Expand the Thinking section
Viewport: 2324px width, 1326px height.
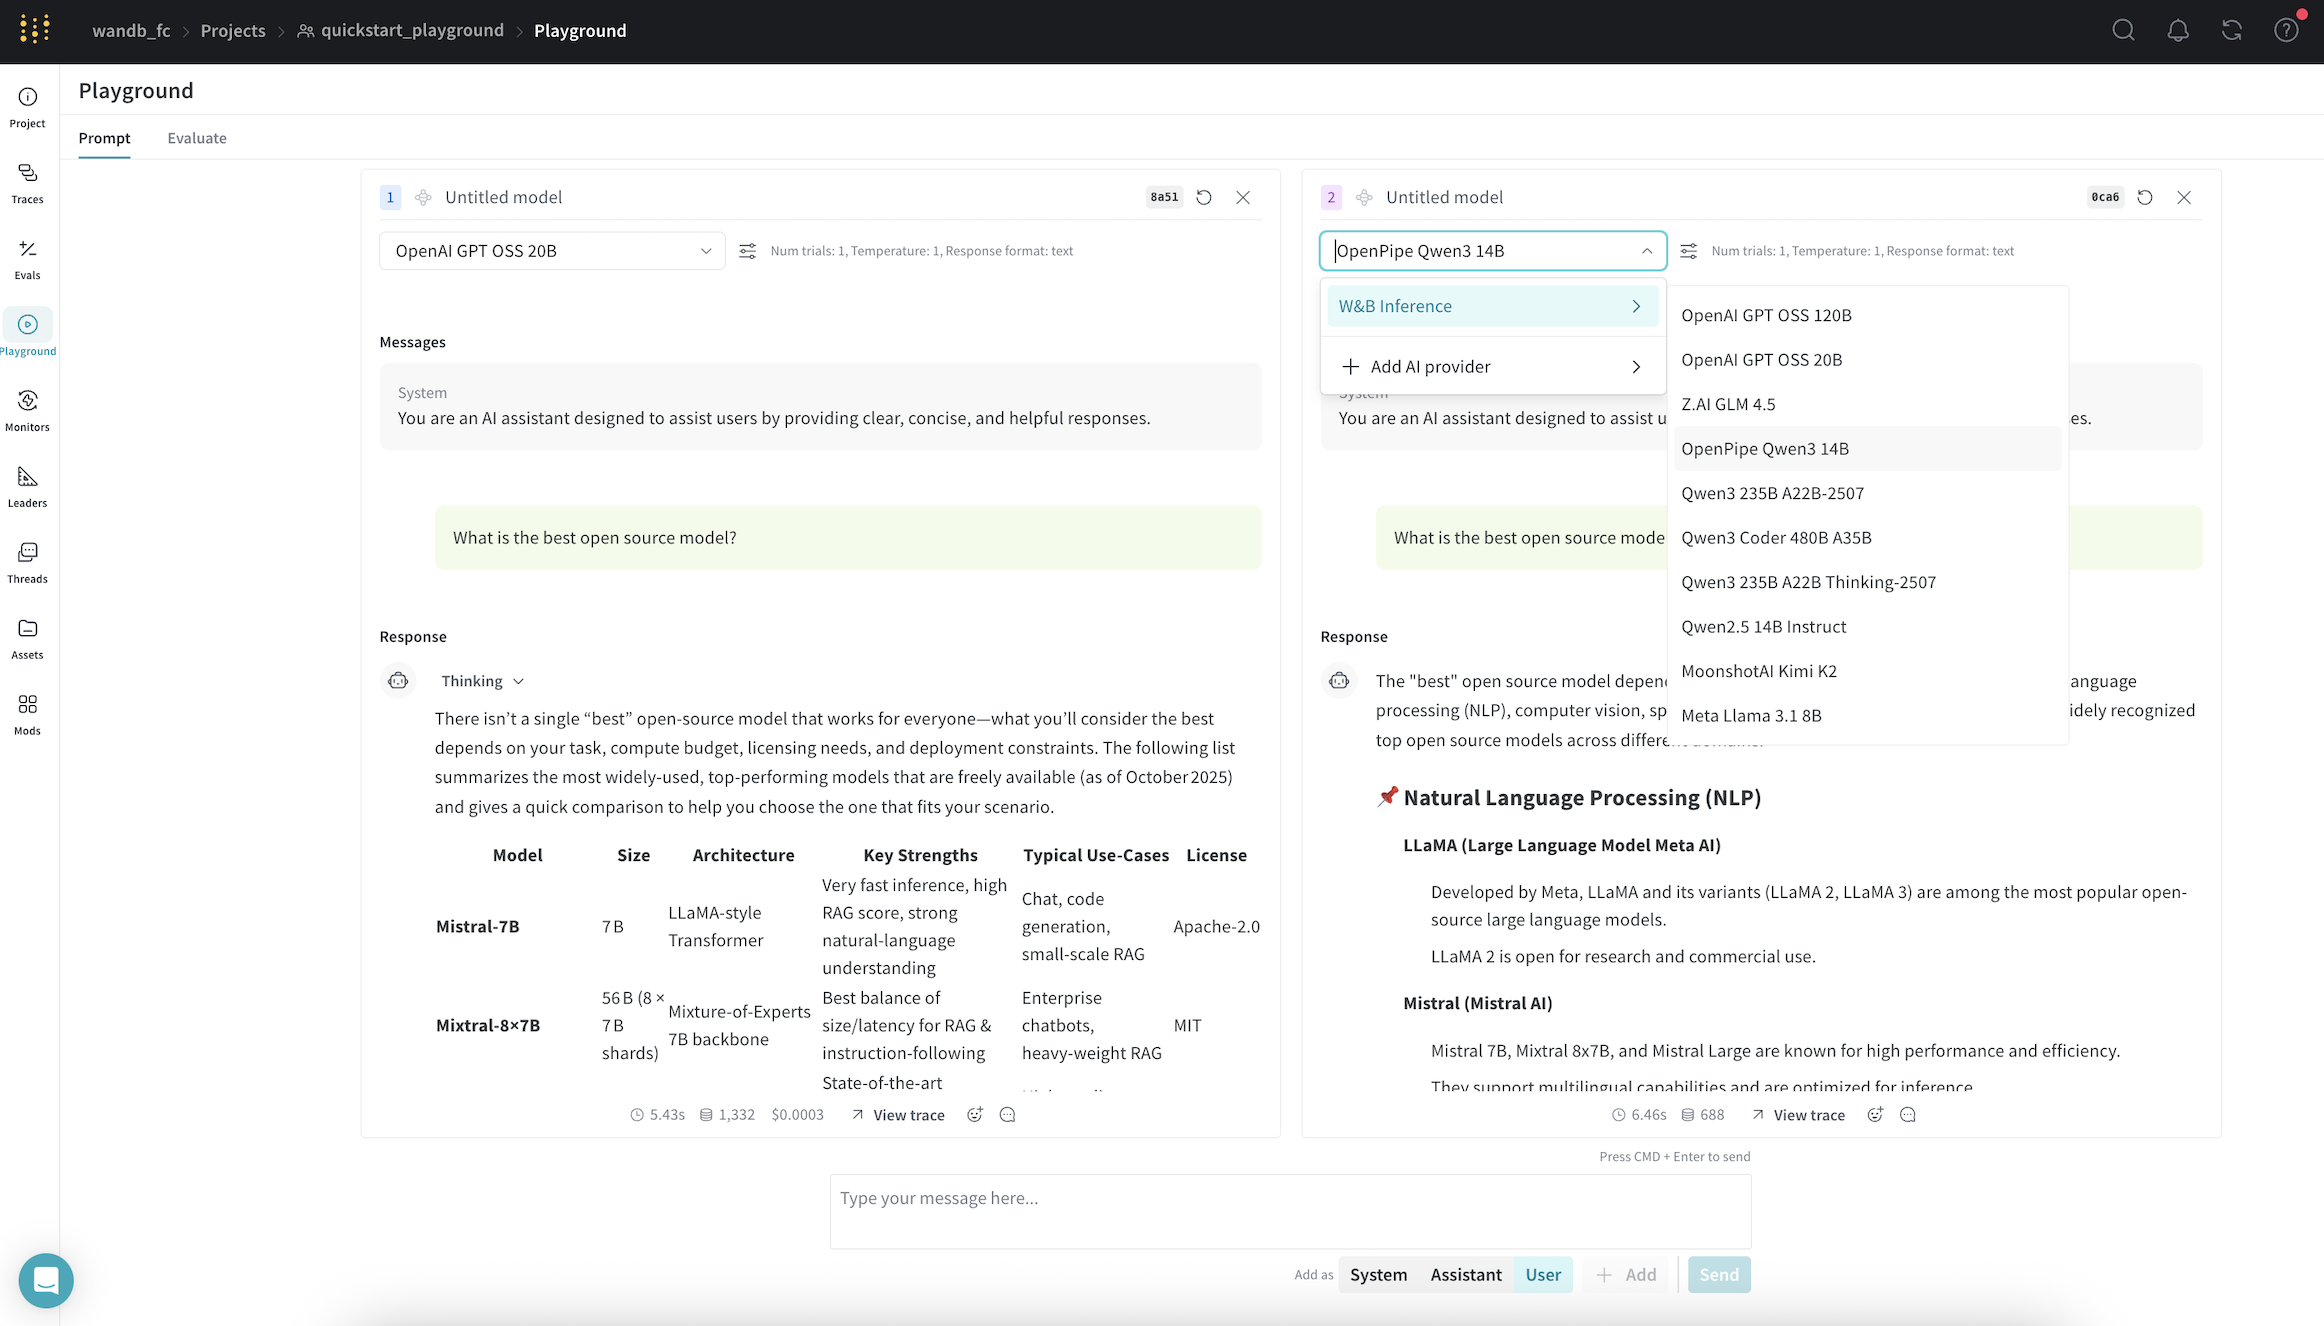click(x=482, y=681)
